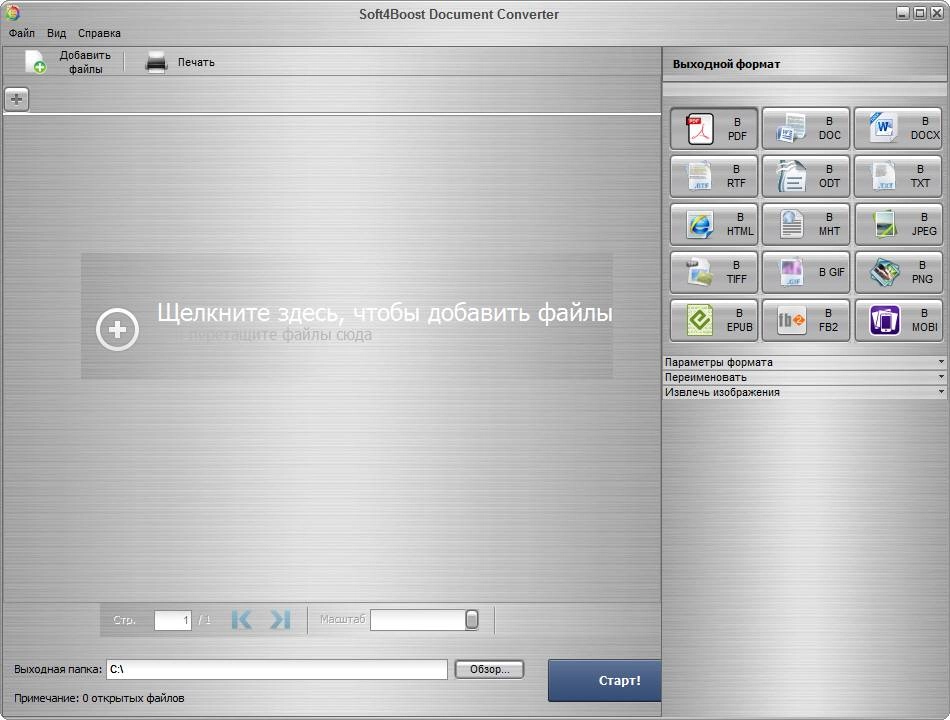
Task: Click the Печать printer icon
Action: pos(156,62)
